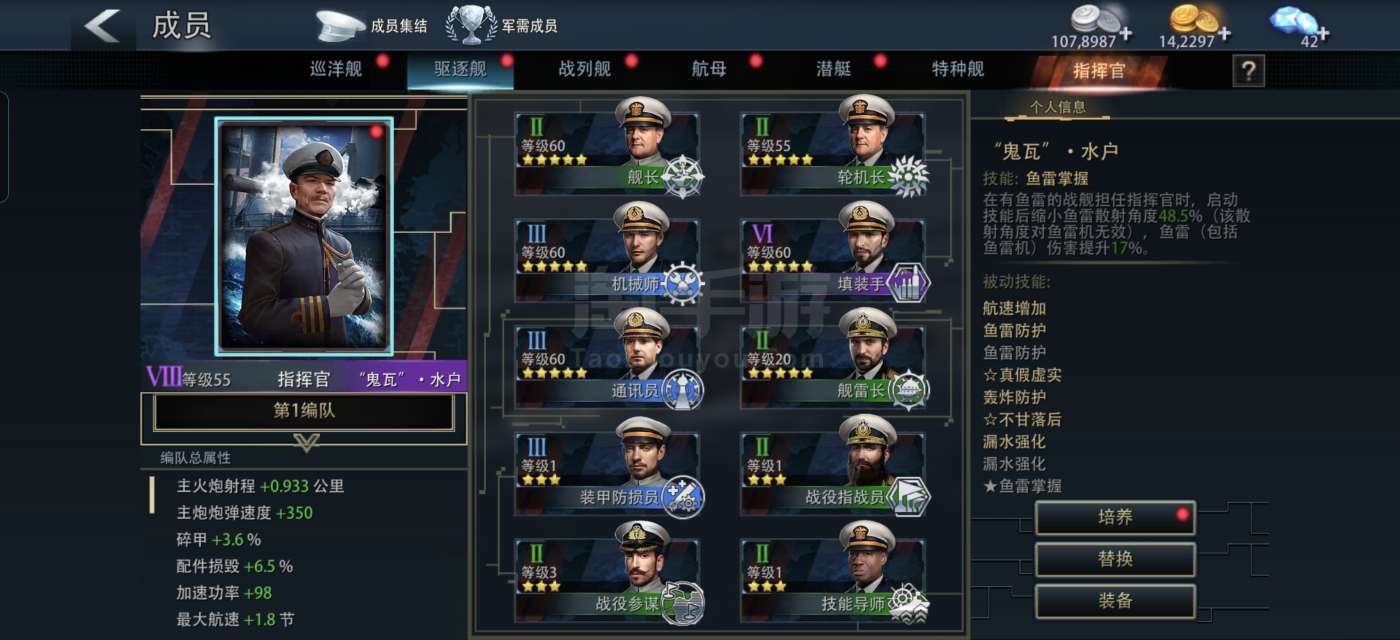Image resolution: width=1400 pixels, height=640 pixels.
Task: Select the 潜艇 tab
Action: (834, 69)
